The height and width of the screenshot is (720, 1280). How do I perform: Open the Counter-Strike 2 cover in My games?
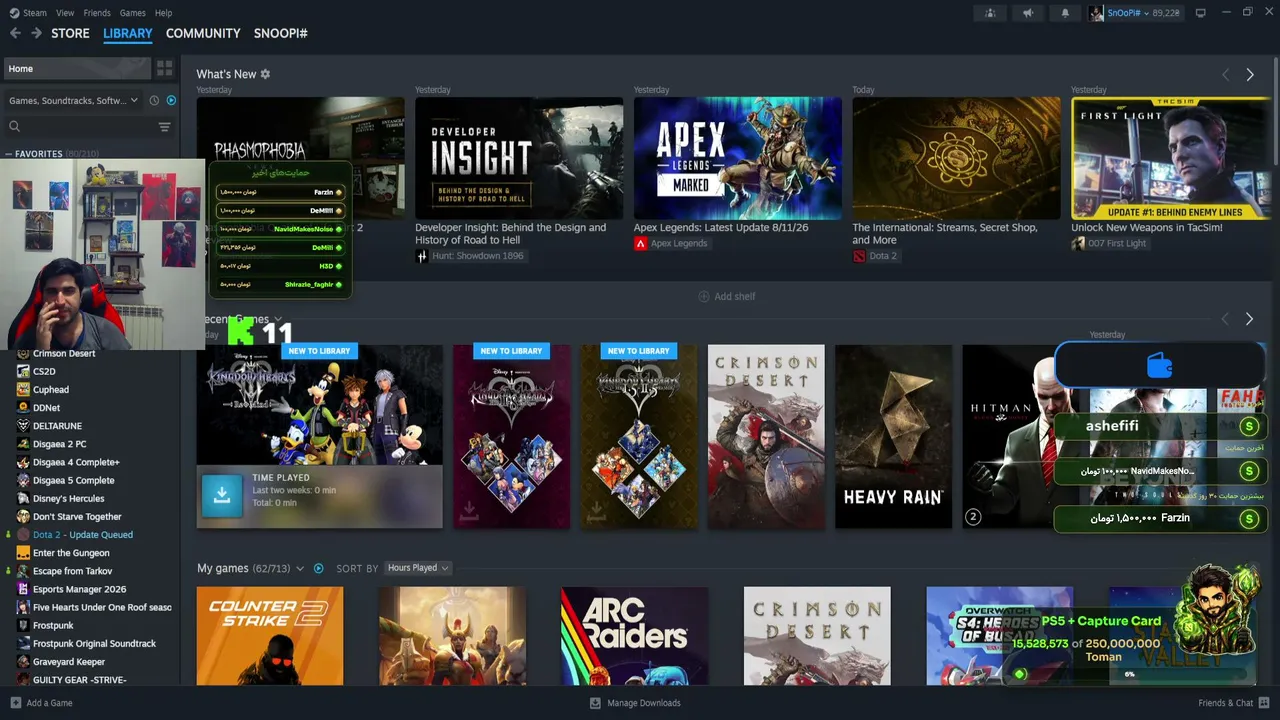[270, 636]
